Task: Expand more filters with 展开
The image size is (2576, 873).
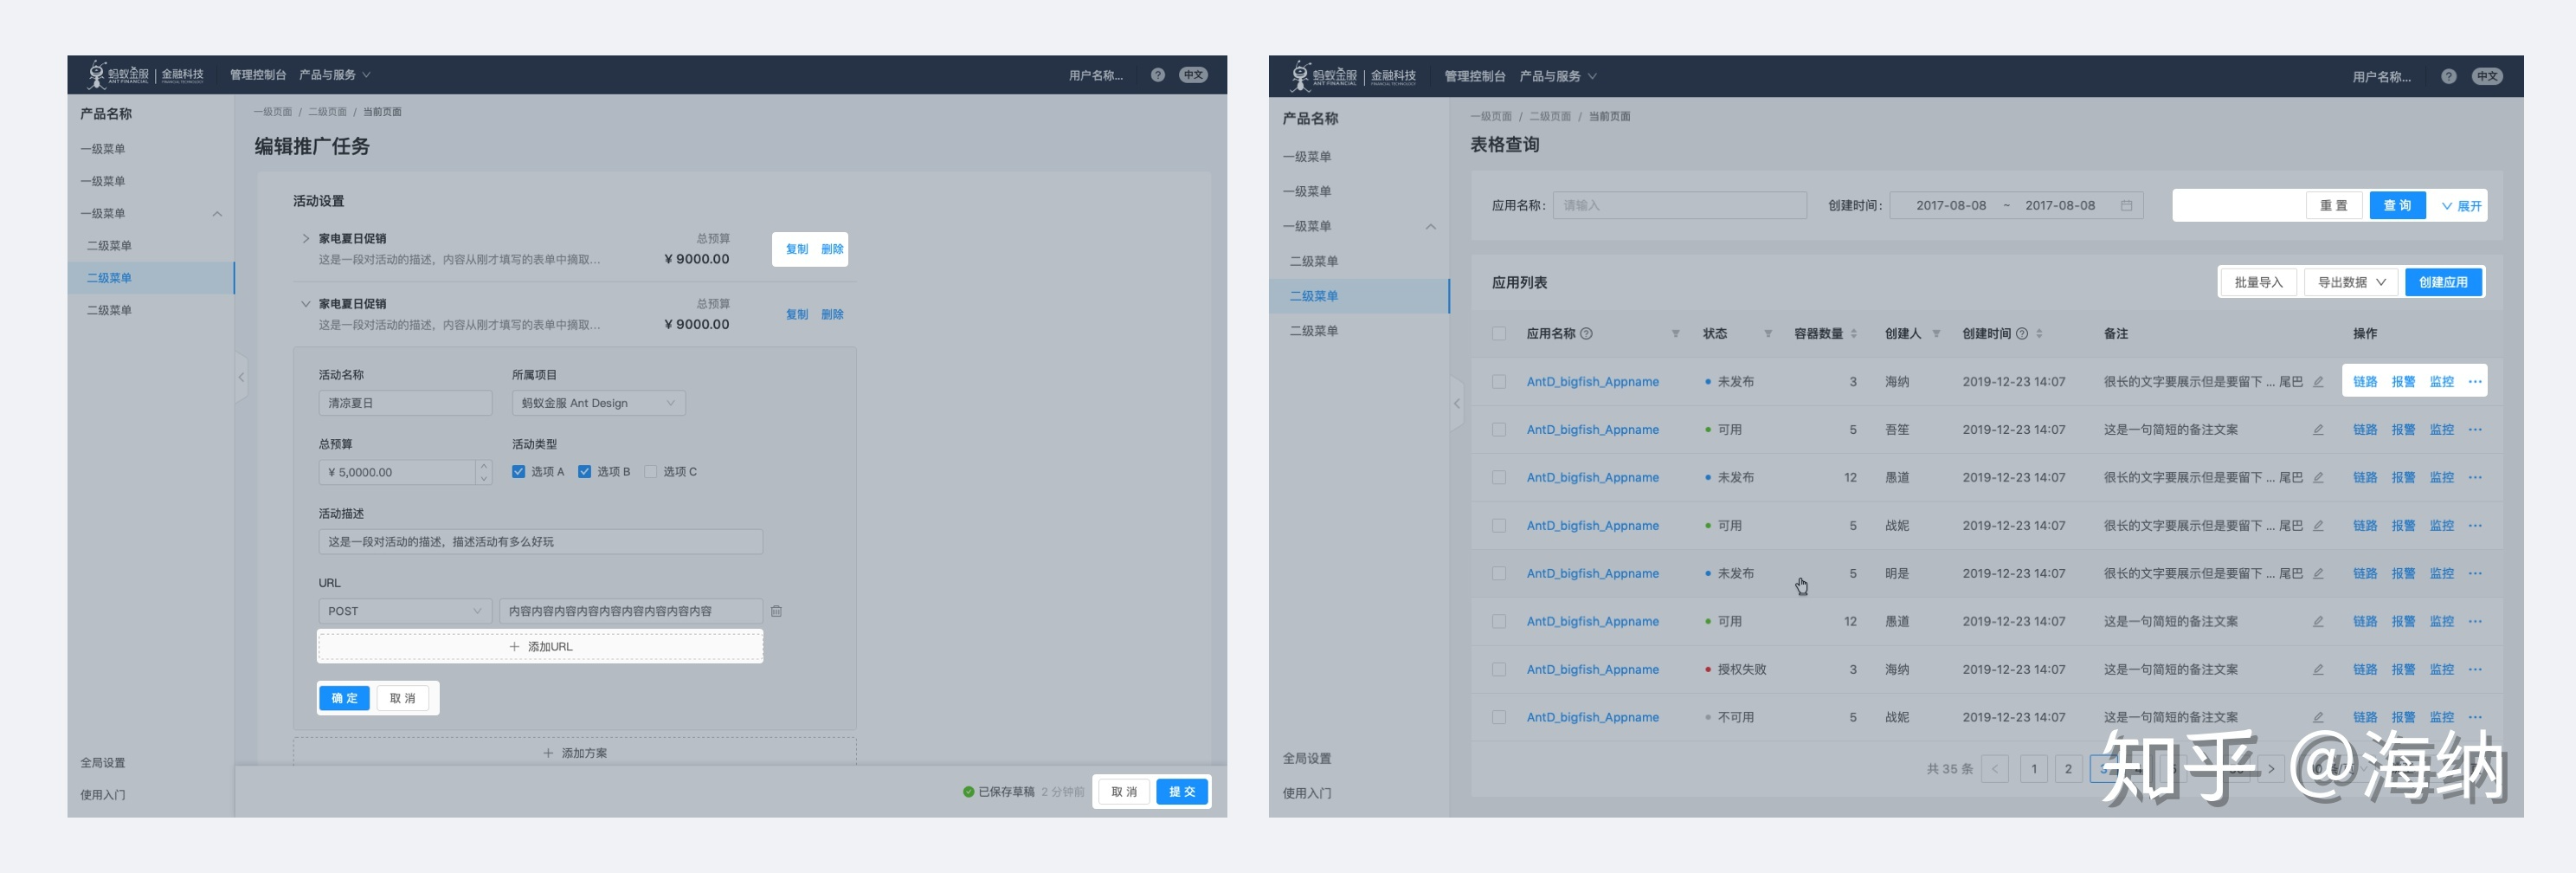Action: (2461, 206)
